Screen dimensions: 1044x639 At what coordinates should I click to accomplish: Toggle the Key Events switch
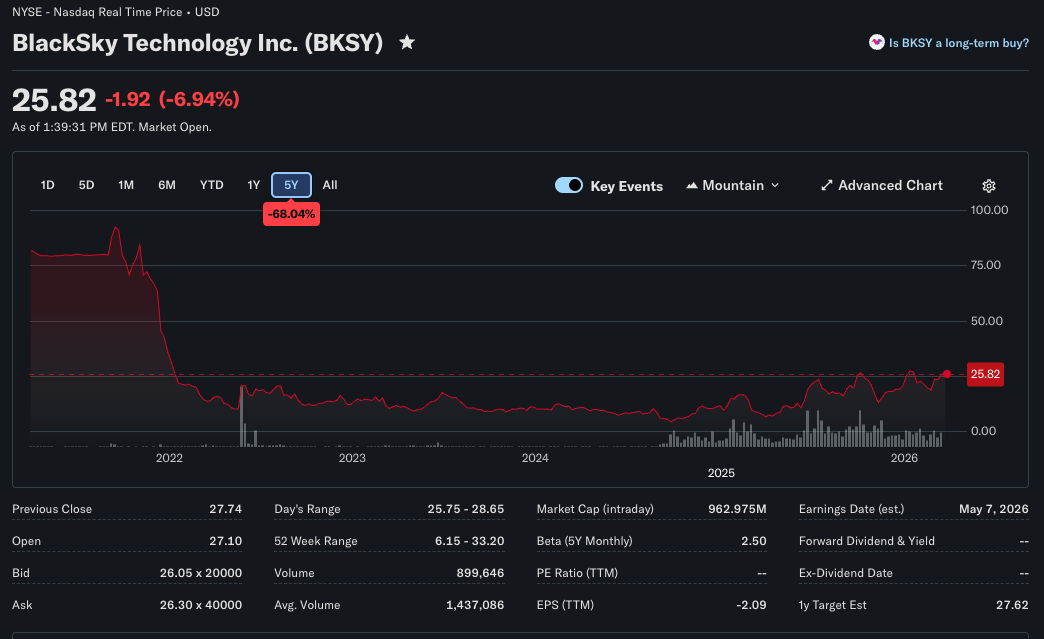[x=569, y=185]
